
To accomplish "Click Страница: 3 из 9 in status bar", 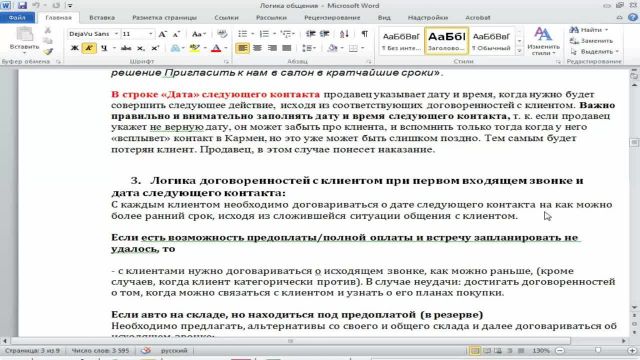I will 32,351.
